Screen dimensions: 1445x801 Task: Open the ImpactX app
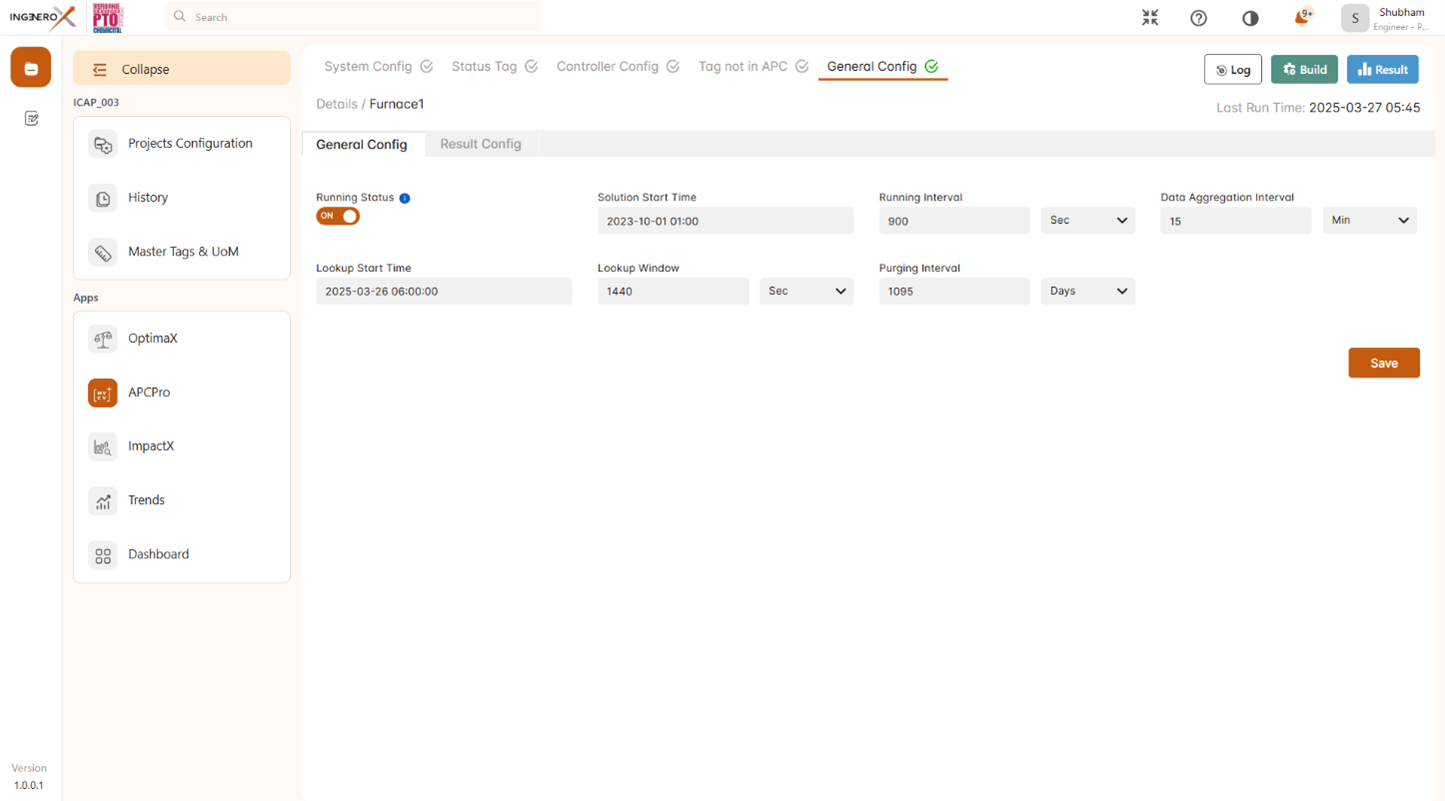(x=150, y=447)
